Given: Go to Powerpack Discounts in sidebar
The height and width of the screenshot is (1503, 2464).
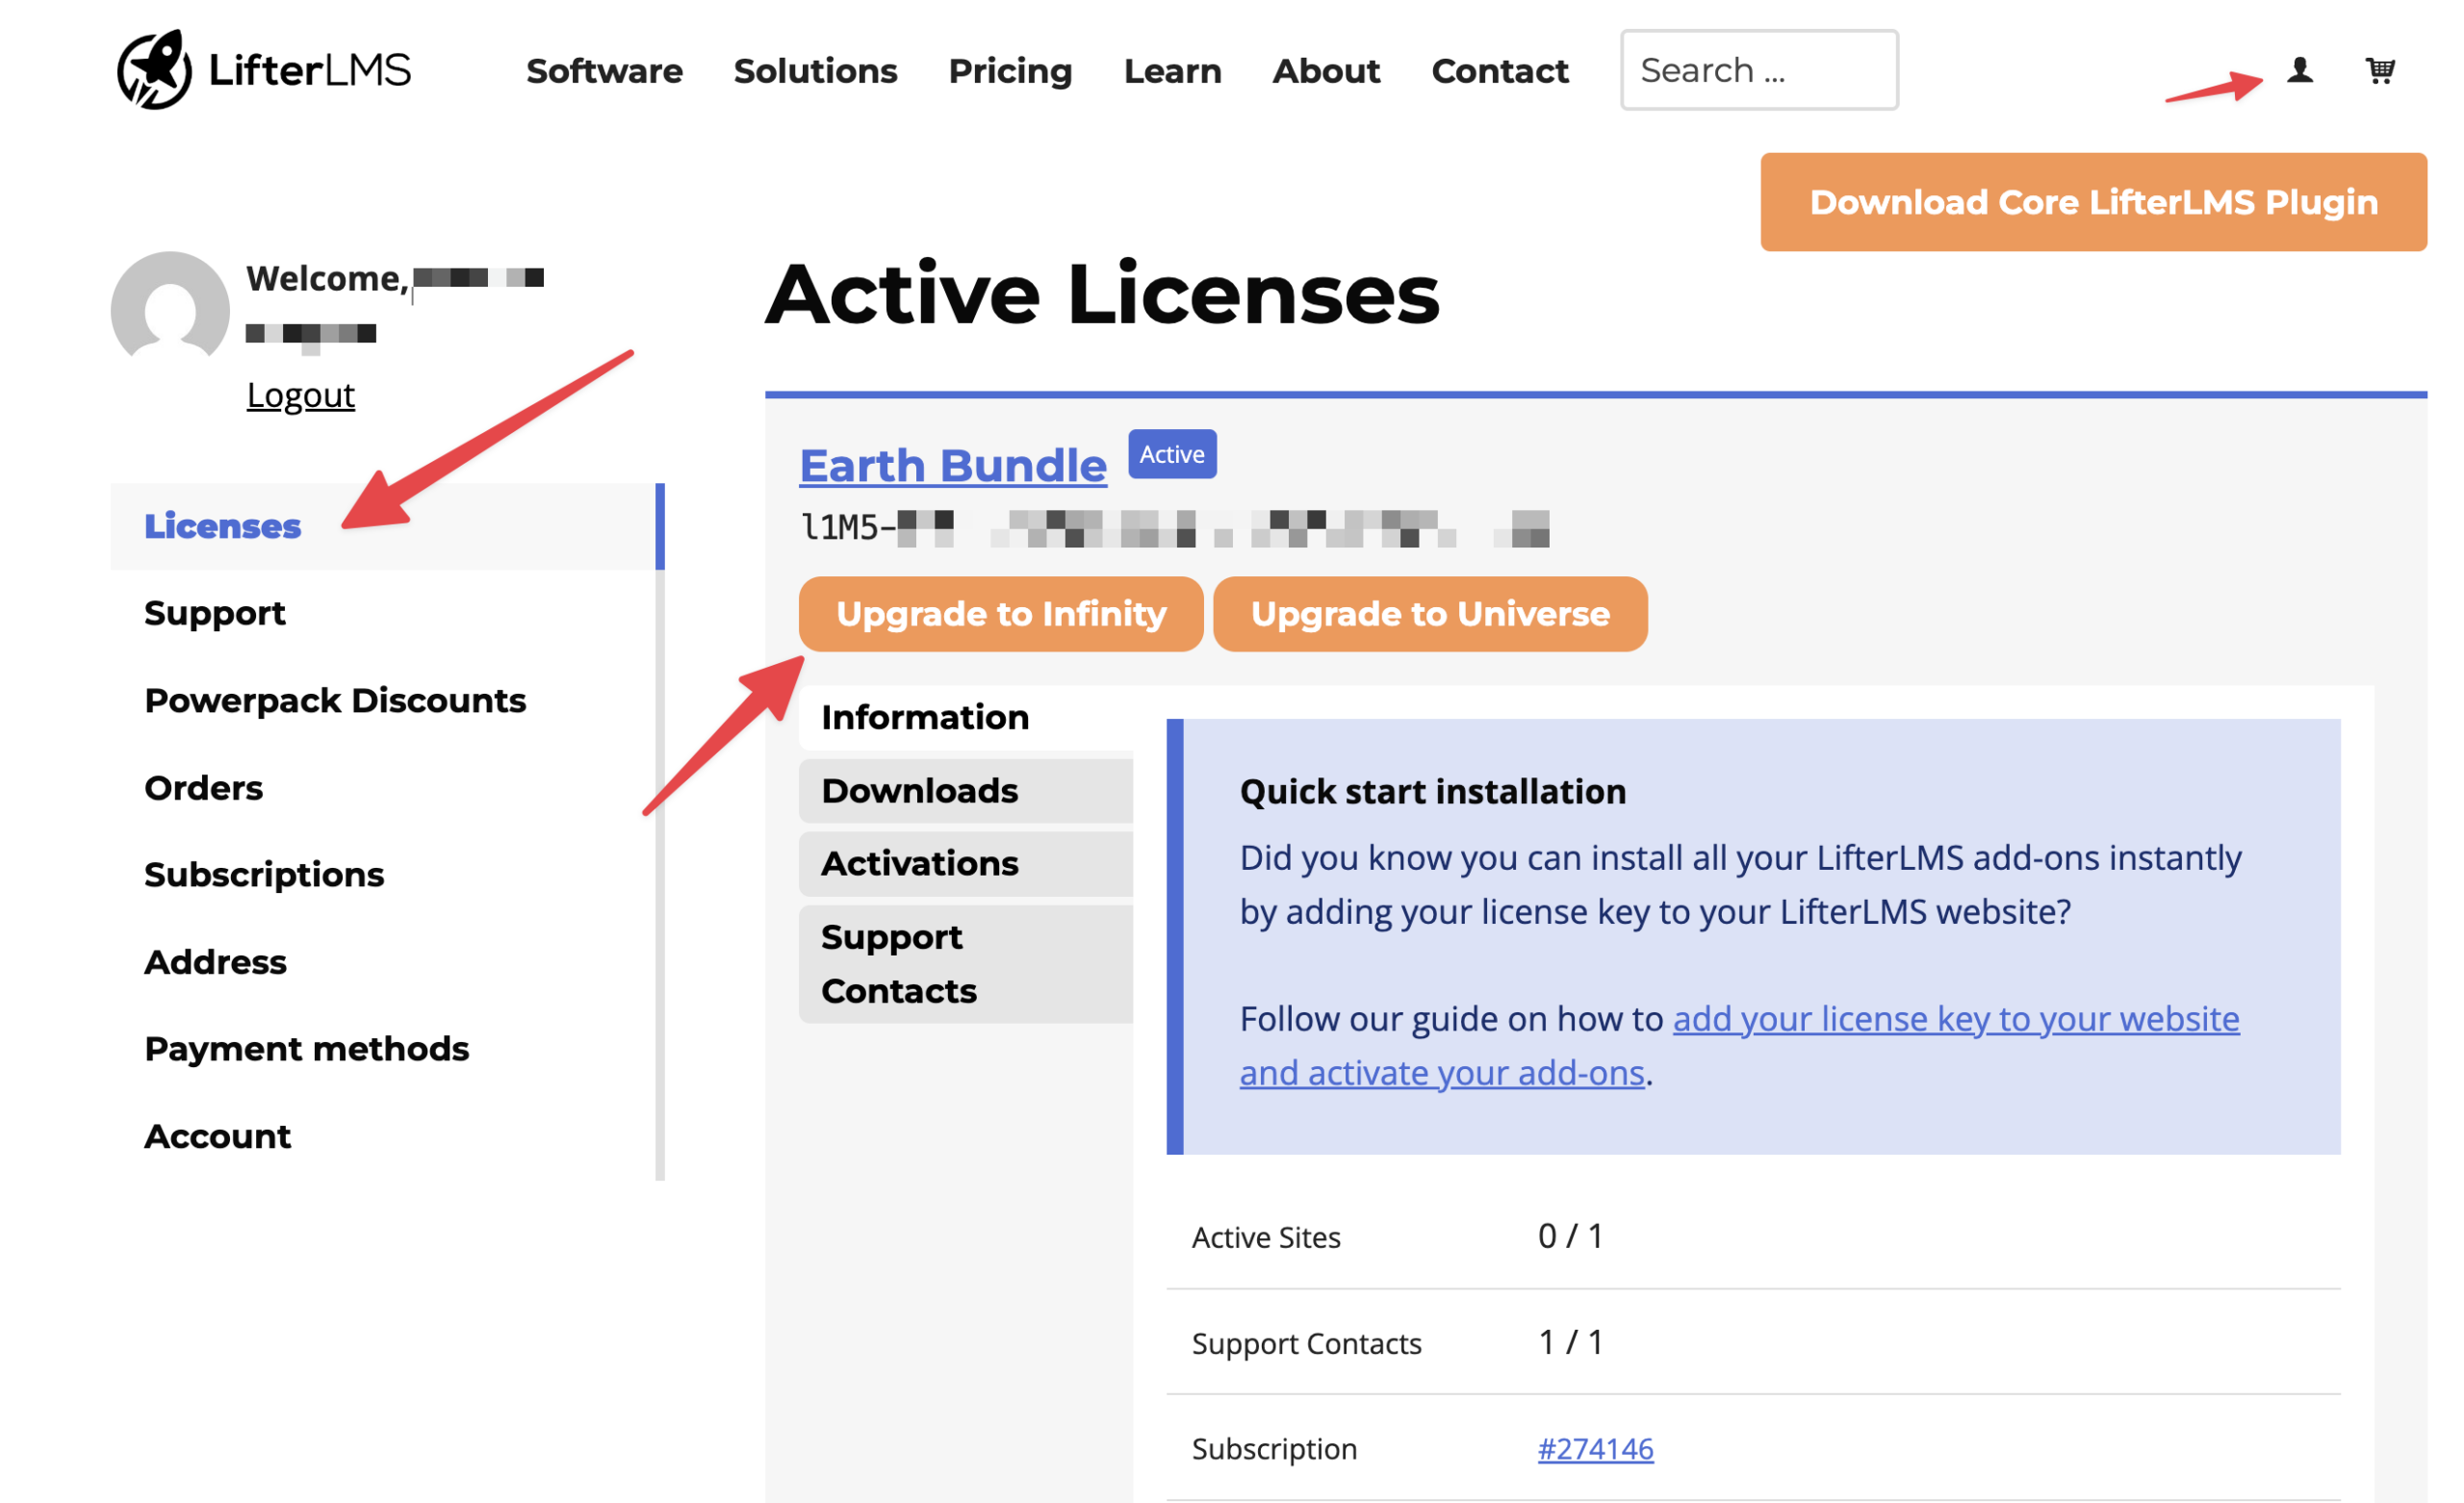Looking at the screenshot, I should [x=335, y=700].
